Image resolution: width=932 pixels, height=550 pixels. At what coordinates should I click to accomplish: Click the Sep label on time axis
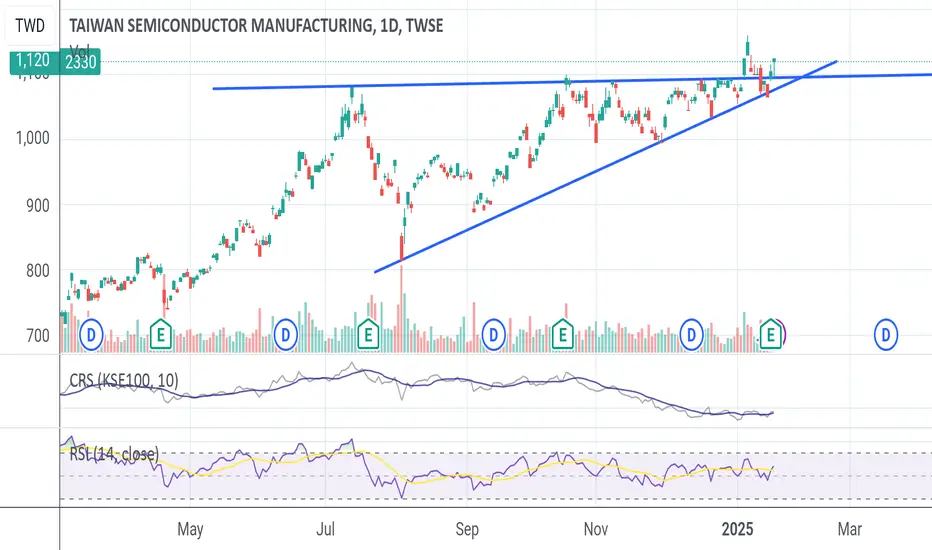pyautogui.click(x=467, y=529)
